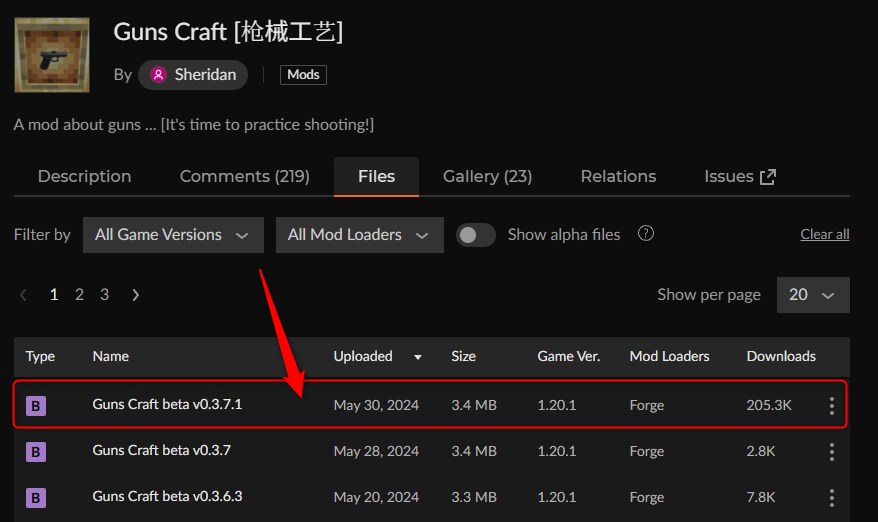The height and width of the screenshot is (522, 878).
Task: Open the Show per page 20 dropdown
Action: pos(813,295)
